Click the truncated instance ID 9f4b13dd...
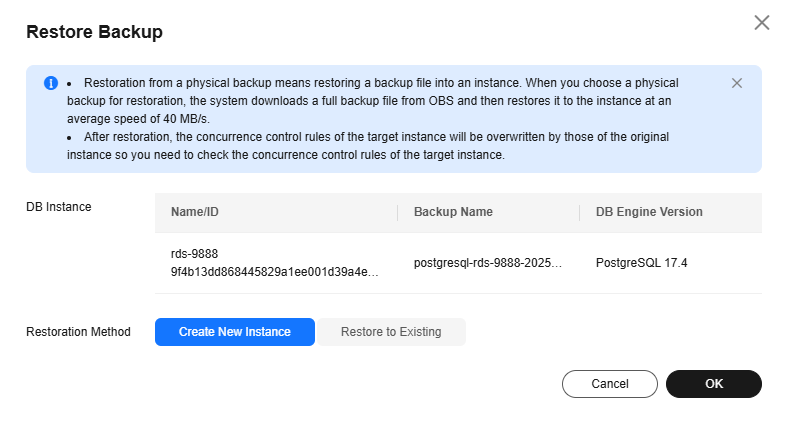788x427 pixels. (x=274, y=272)
